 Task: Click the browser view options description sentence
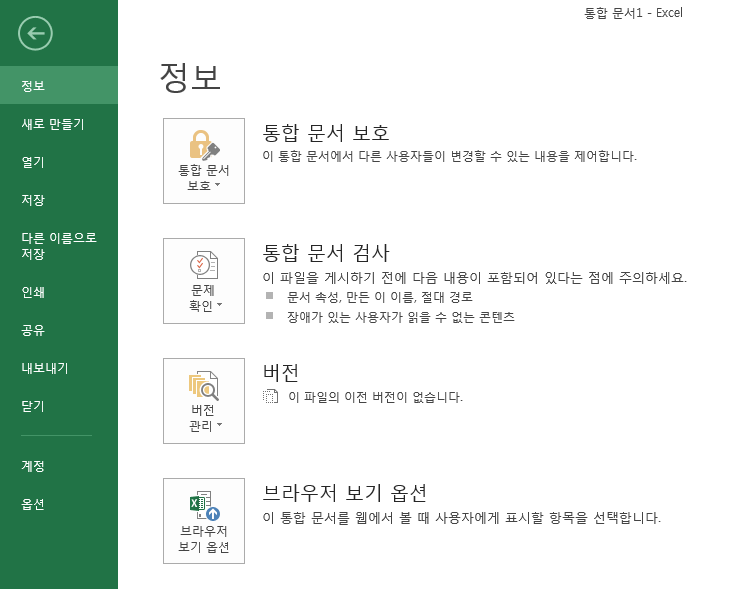(x=461, y=517)
